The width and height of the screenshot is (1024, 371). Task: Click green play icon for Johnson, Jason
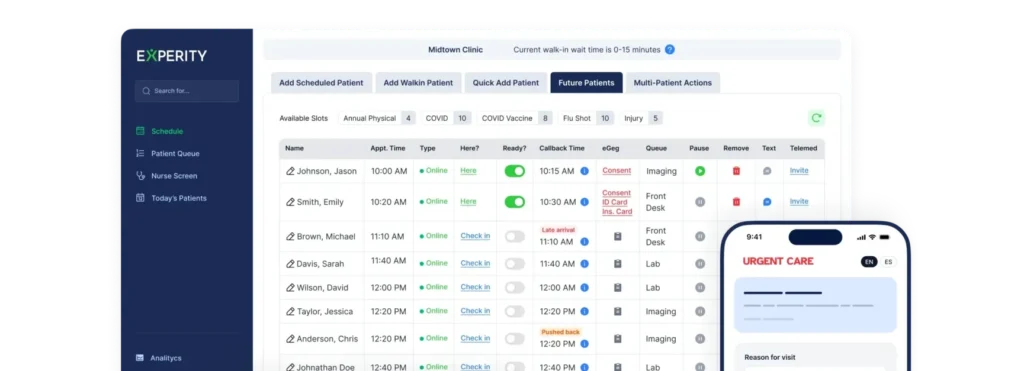pos(700,171)
